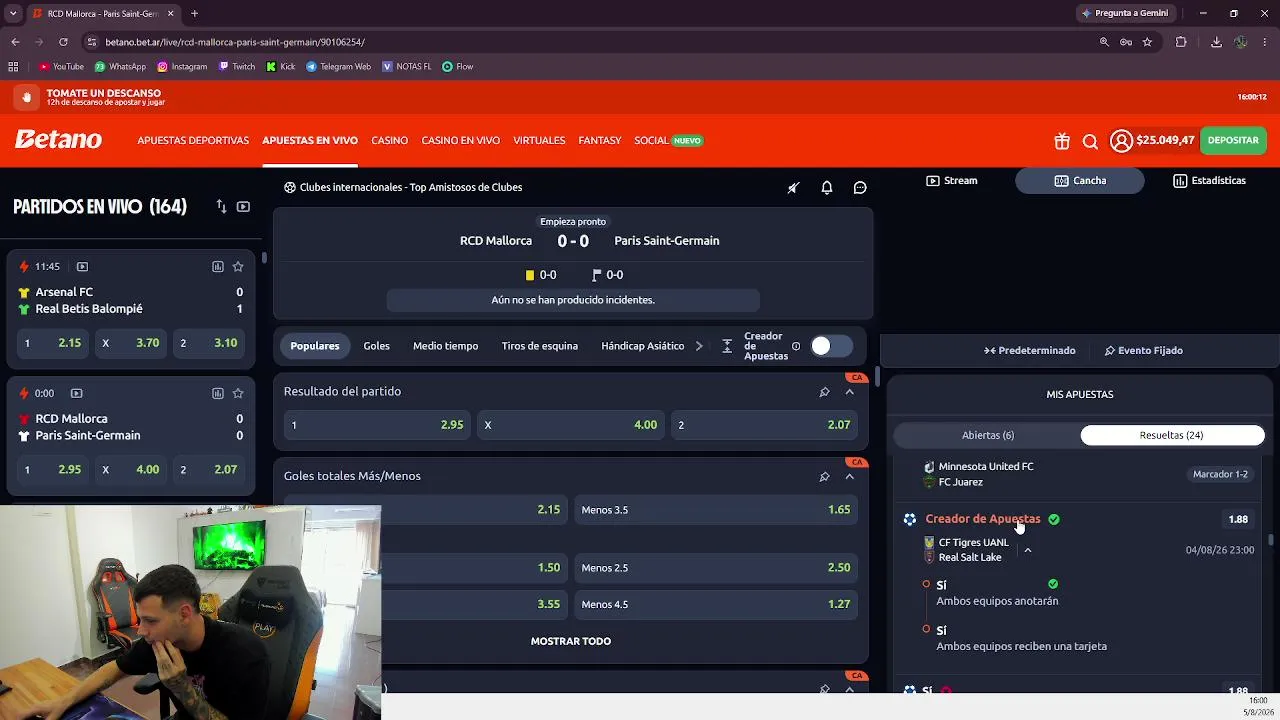Bet on draw X at 4.00 in Resultado

point(570,425)
